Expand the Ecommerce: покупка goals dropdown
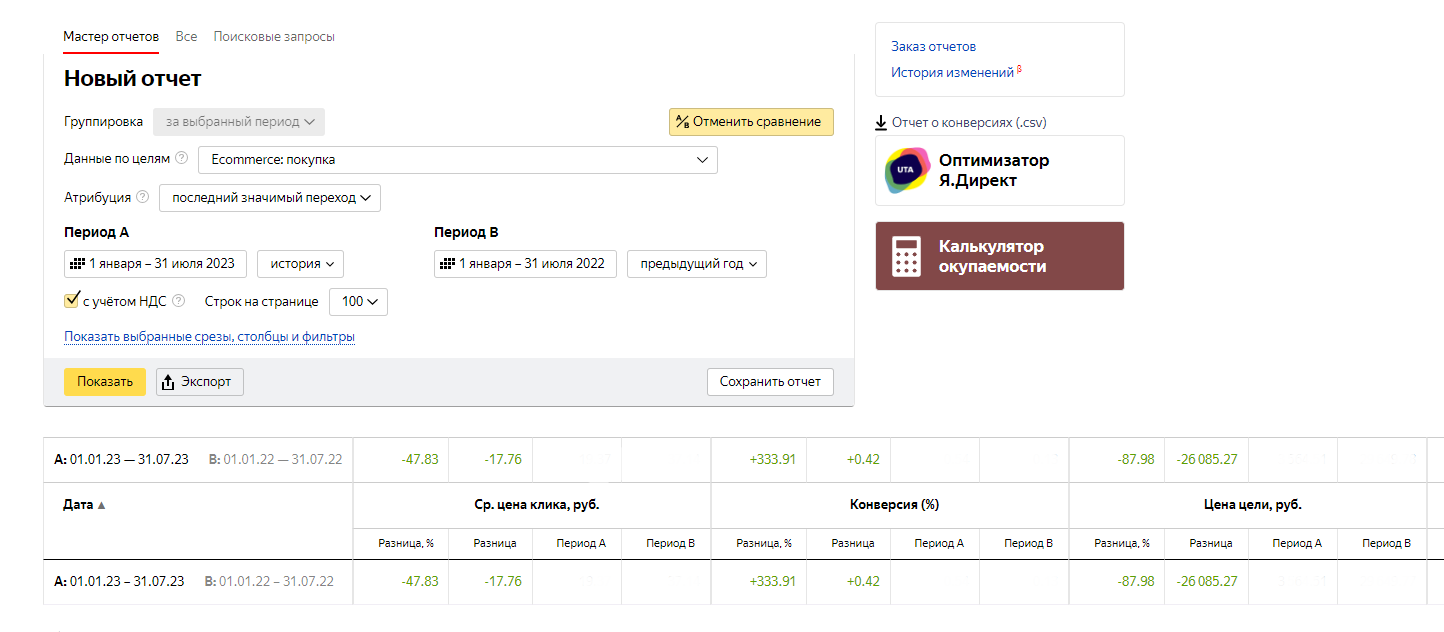The height and width of the screenshot is (632, 1444). click(x=457, y=159)
